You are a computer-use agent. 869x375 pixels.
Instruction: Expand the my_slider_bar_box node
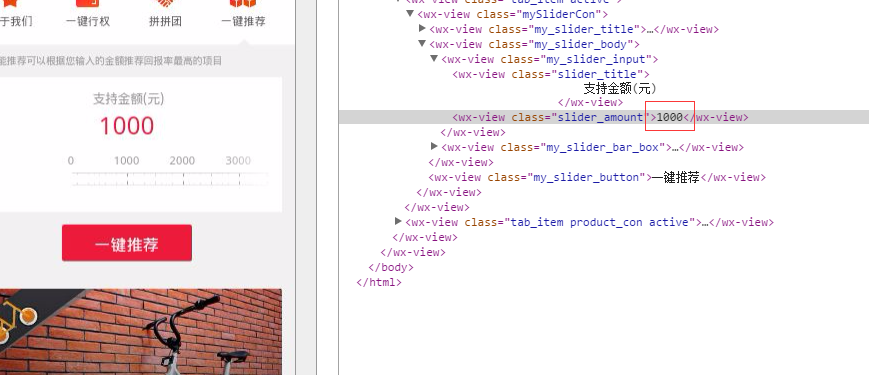click(434, 147)
